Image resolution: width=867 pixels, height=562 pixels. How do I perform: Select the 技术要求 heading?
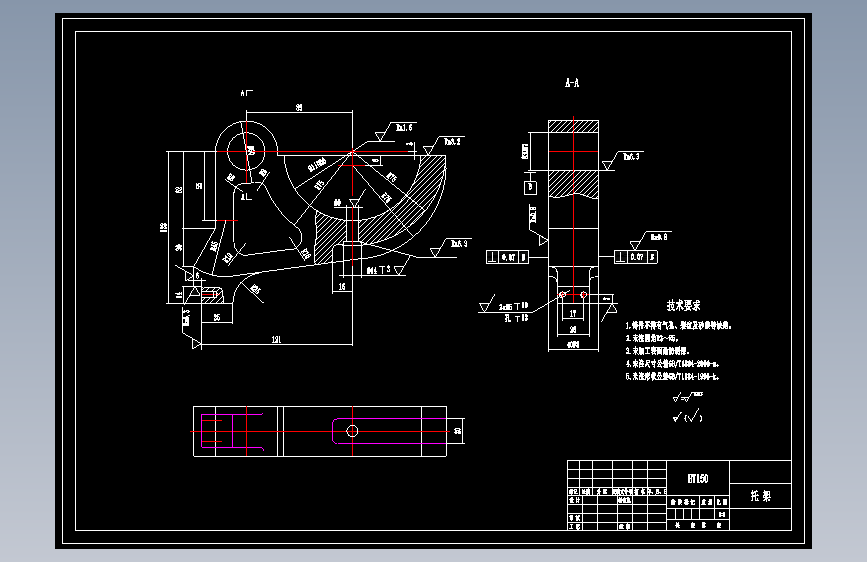point(683,305)
